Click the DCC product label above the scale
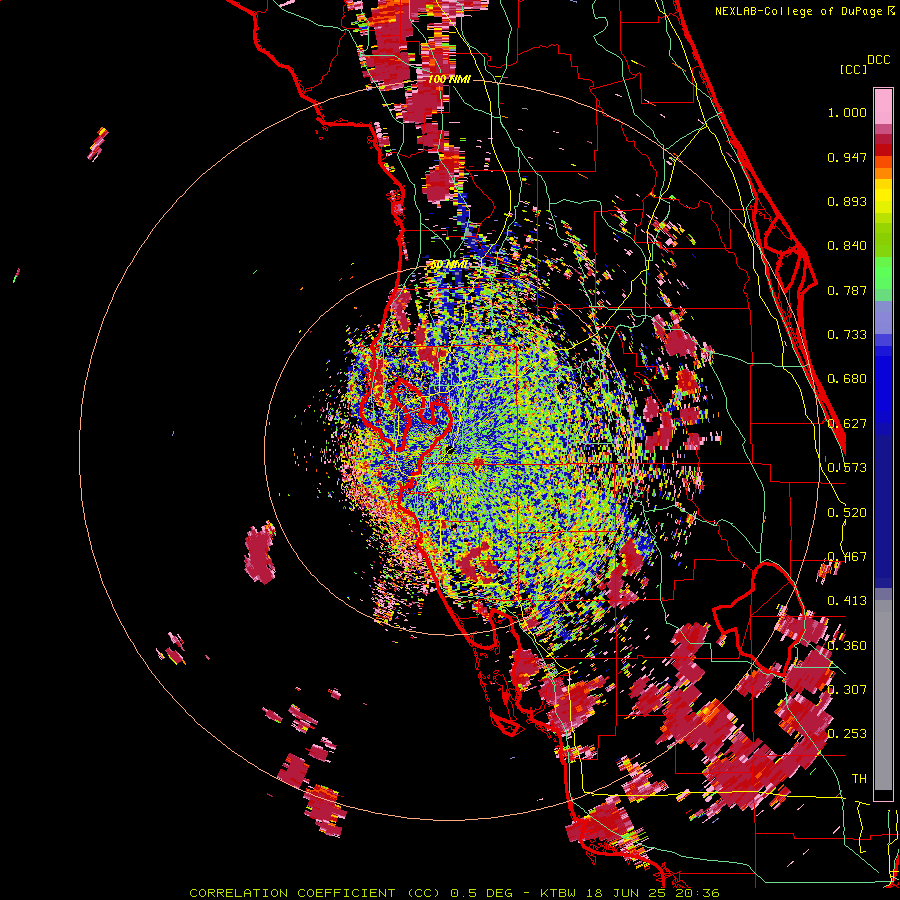900x900 pixels. [878, 60]
